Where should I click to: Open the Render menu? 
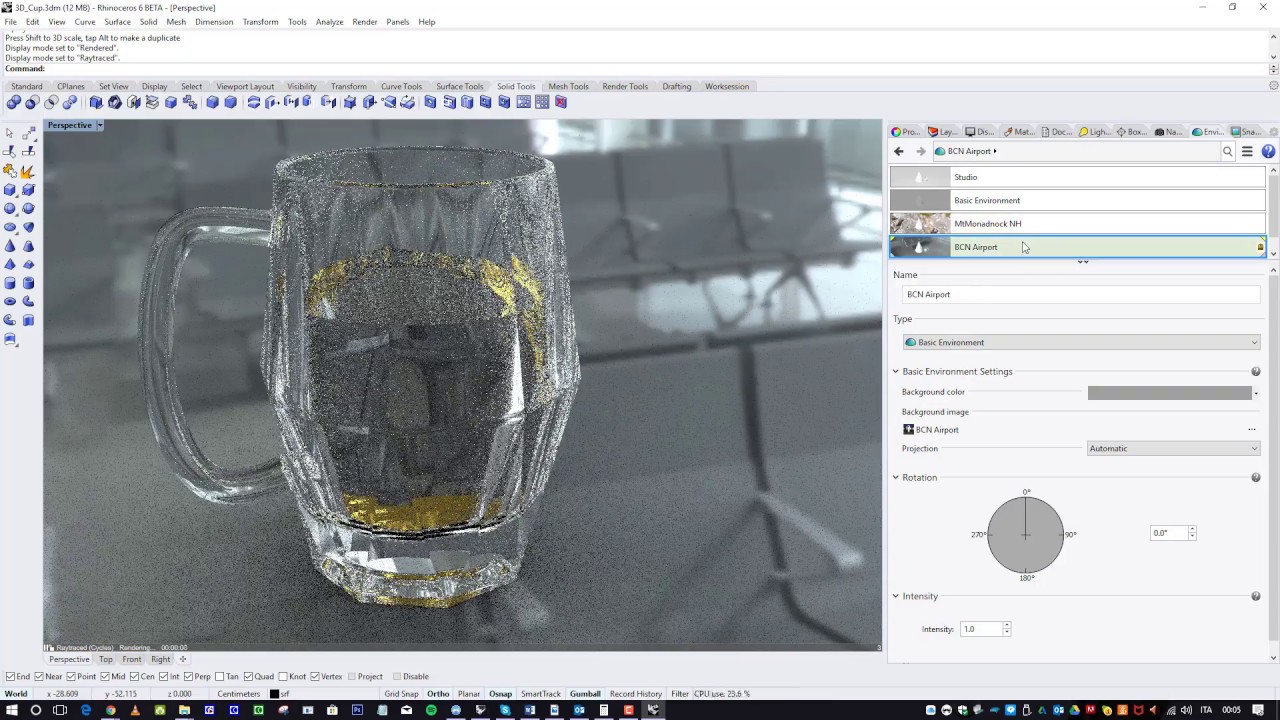(365, 22)
